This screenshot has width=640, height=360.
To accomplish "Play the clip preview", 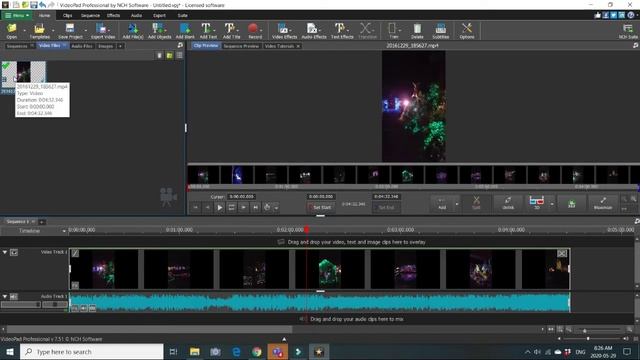I will [220, 207].
